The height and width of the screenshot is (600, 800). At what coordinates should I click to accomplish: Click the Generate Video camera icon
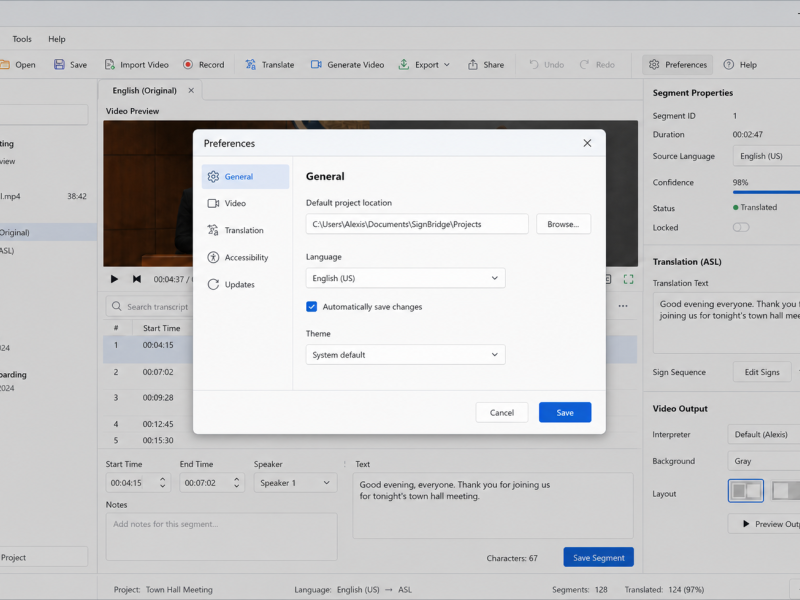[316, 65]
